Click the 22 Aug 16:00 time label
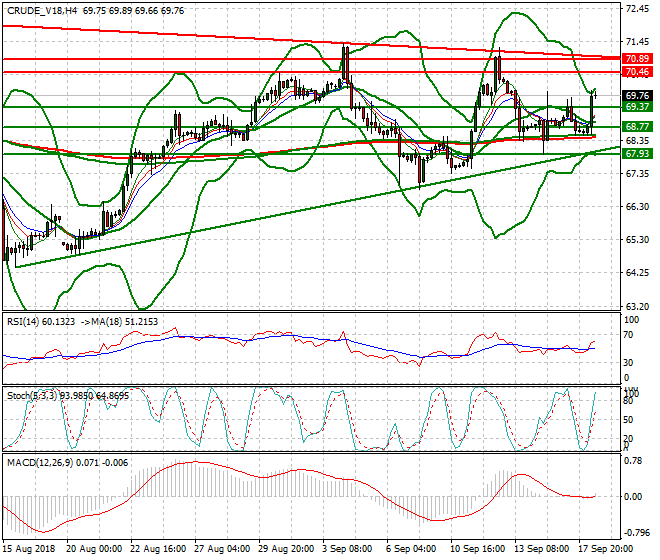 158,549
